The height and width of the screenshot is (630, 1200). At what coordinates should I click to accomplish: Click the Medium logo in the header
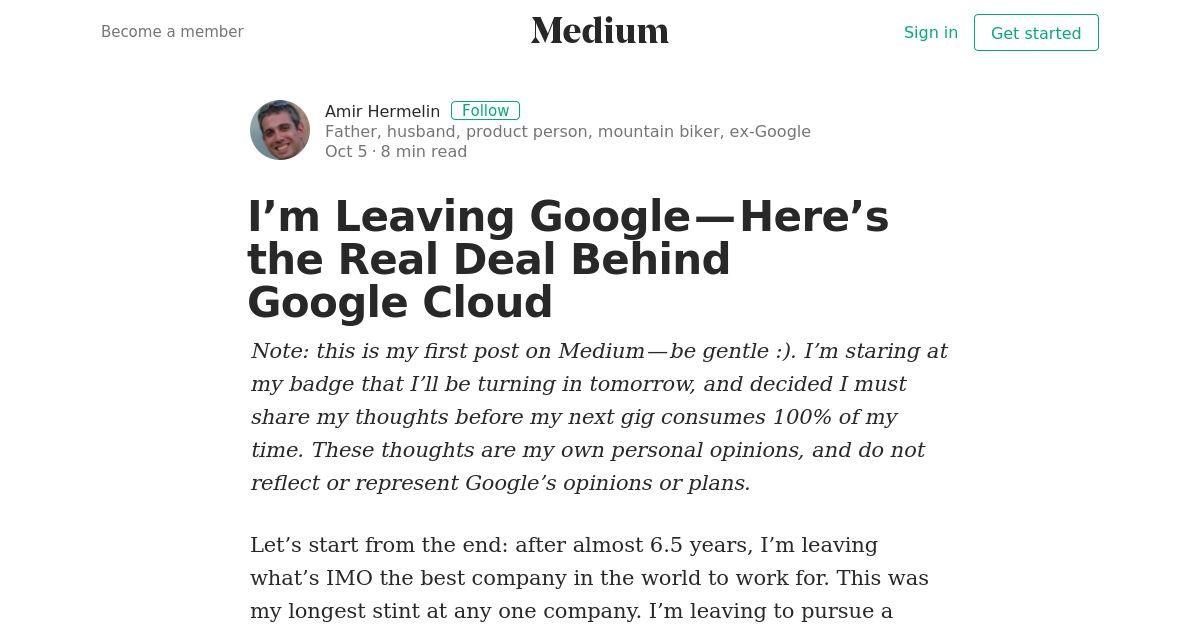[600, 31]
